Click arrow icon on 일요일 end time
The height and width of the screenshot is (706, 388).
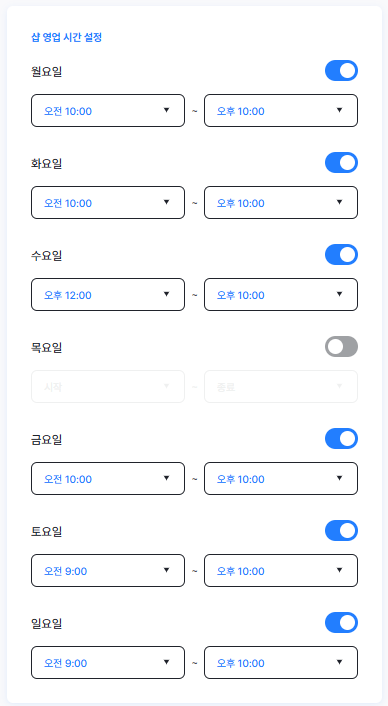click(339, 662)
